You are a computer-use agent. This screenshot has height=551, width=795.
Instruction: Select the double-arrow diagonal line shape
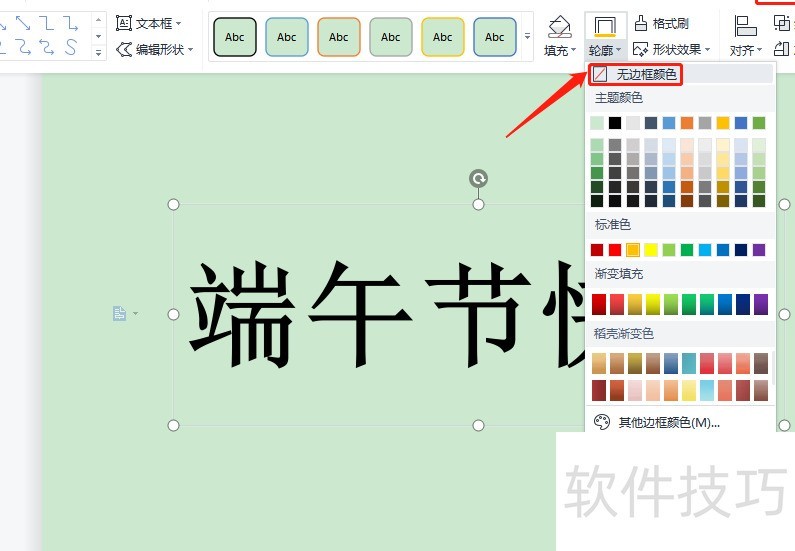23,23
